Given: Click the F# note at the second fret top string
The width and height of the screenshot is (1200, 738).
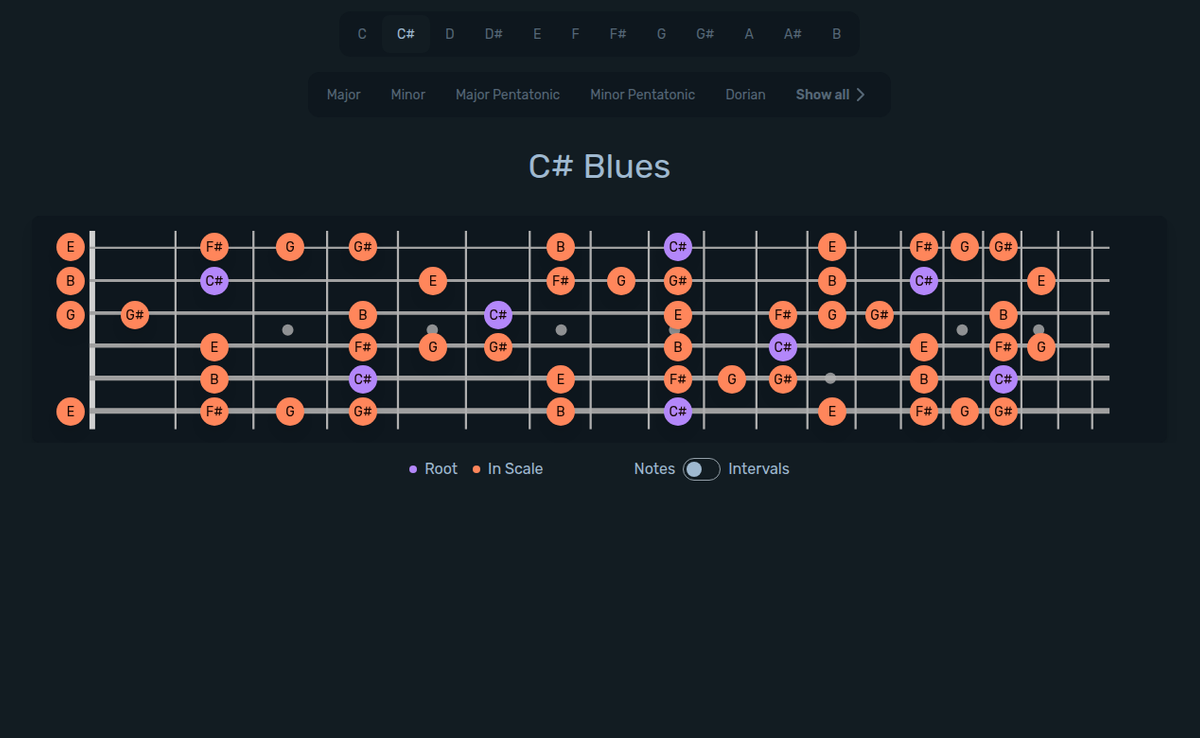Looking at the screenshot, I should click(214, 247).
